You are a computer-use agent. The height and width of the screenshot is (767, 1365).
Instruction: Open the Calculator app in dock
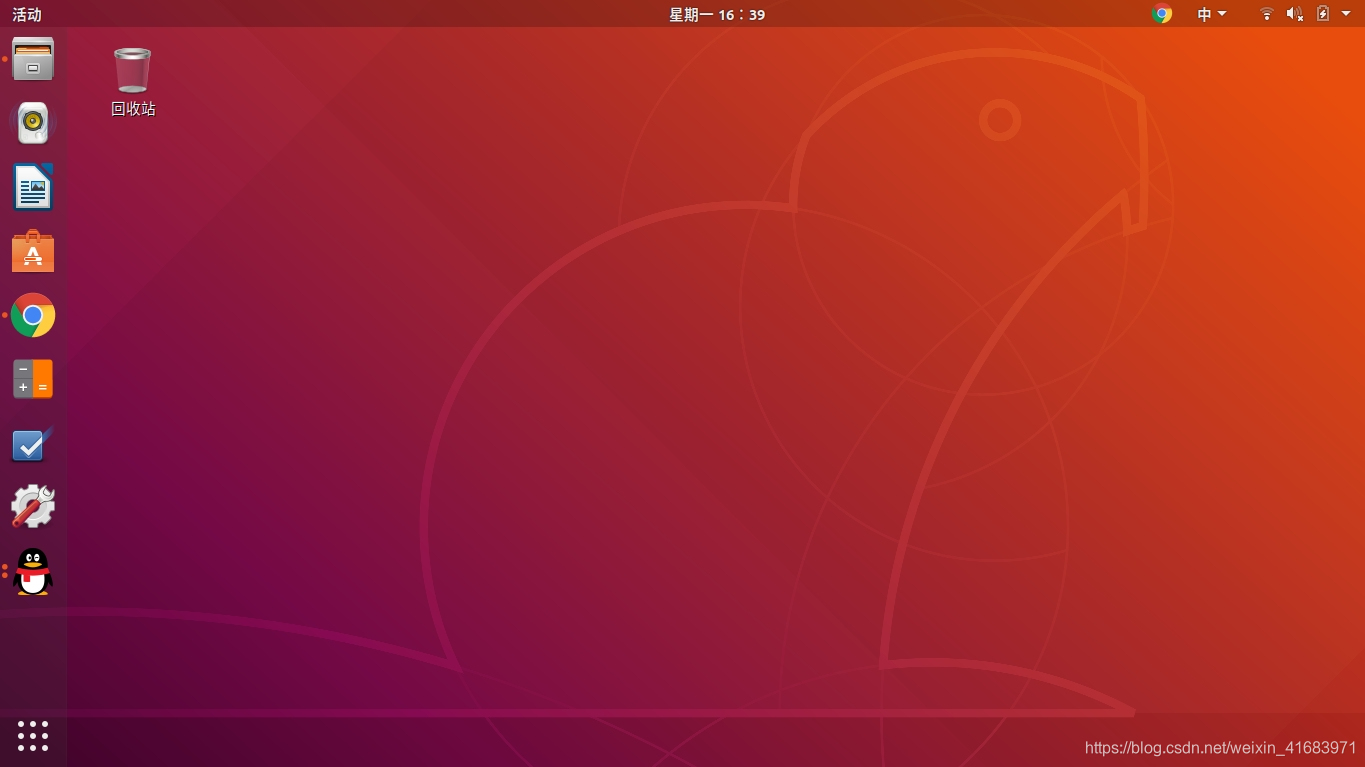33,379
